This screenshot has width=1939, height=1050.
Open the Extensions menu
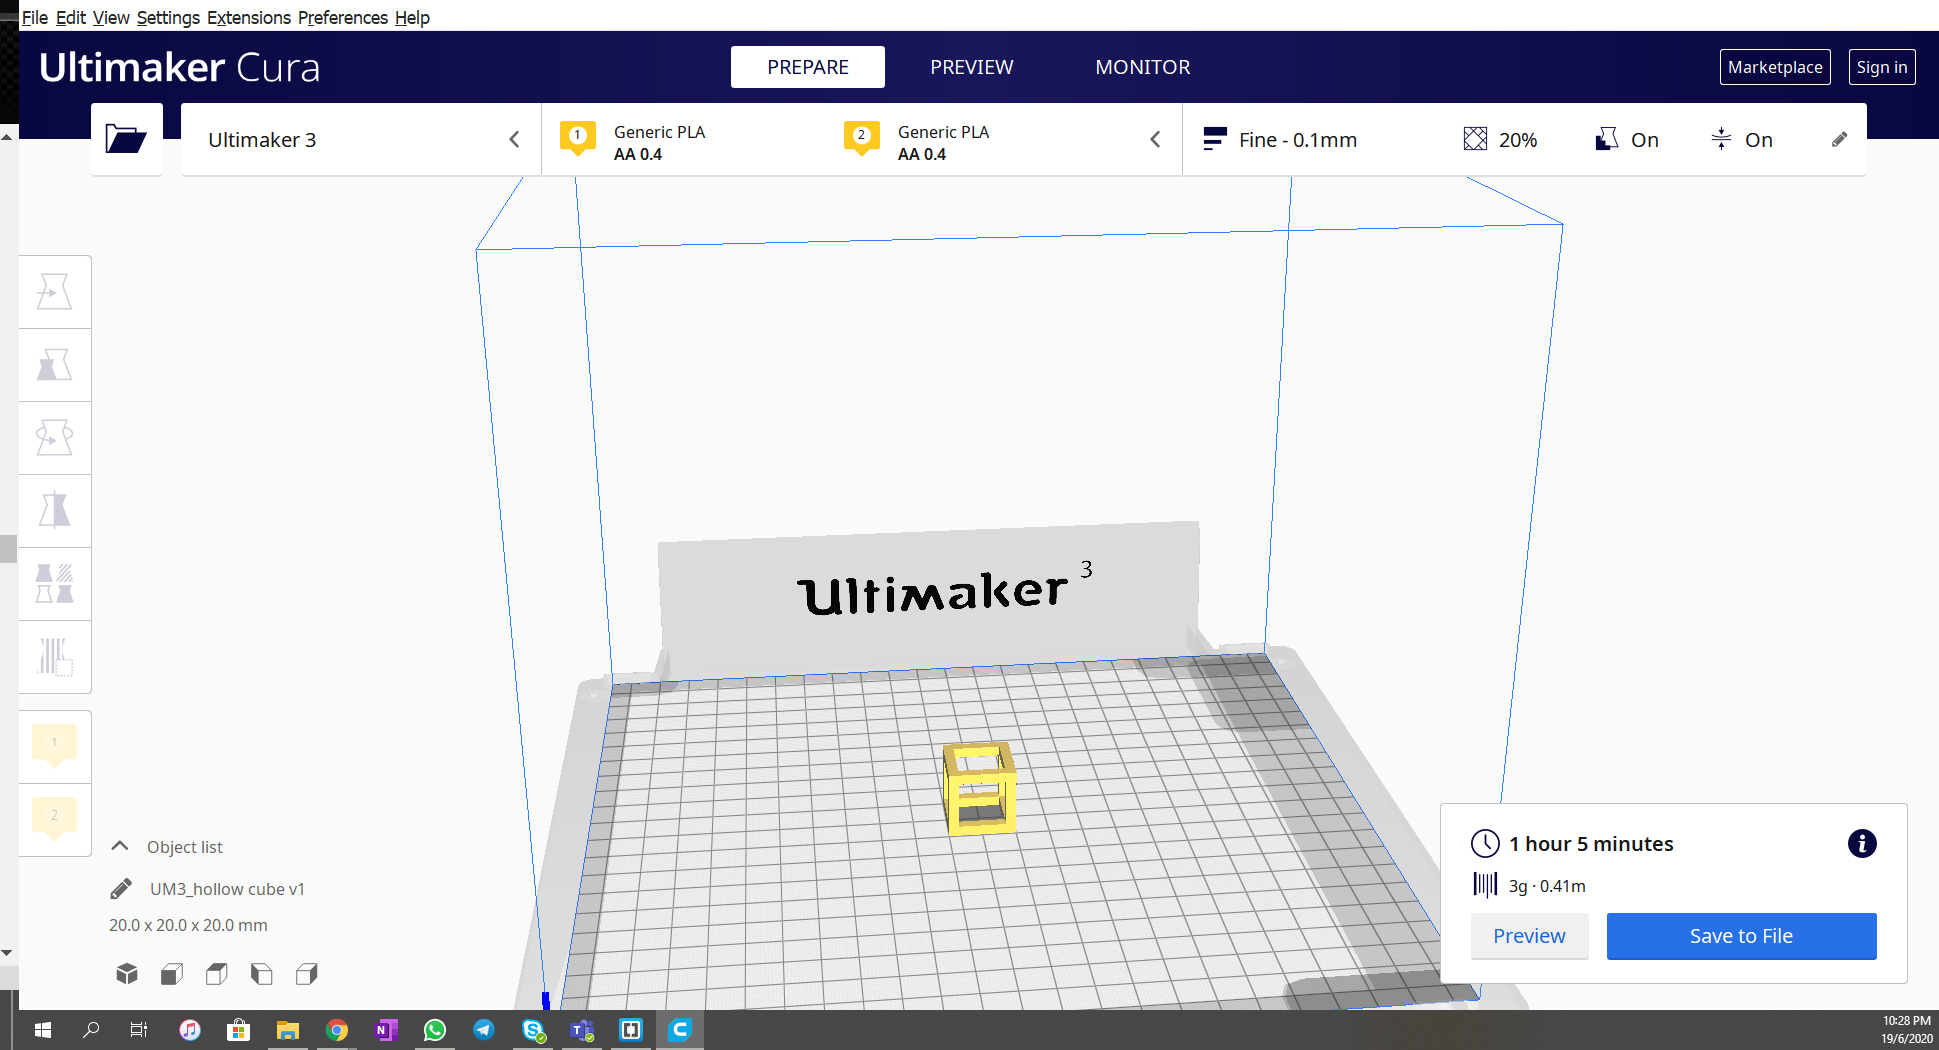249,17
